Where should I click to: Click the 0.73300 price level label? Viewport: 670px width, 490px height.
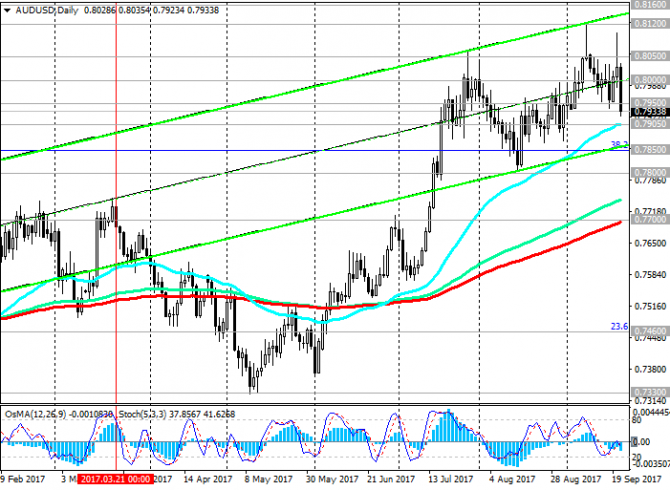(x=650, y=392)
